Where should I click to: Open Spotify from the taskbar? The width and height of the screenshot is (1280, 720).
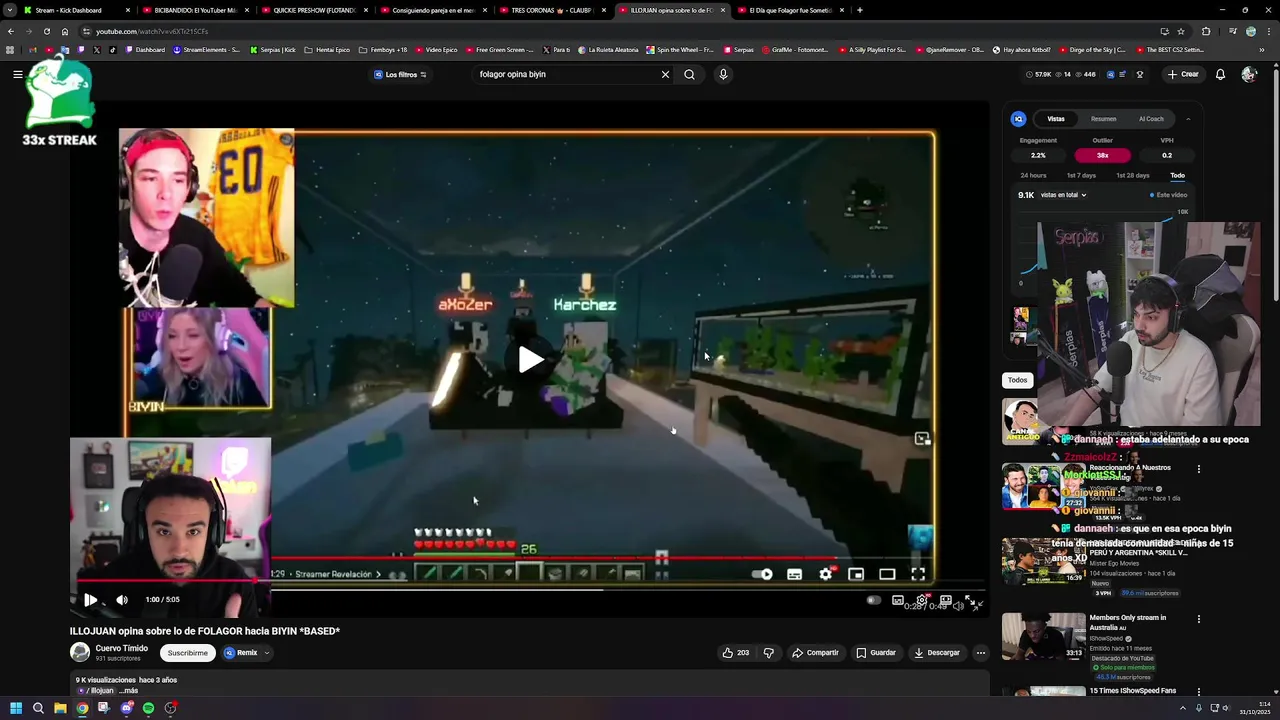click(148, 708)
